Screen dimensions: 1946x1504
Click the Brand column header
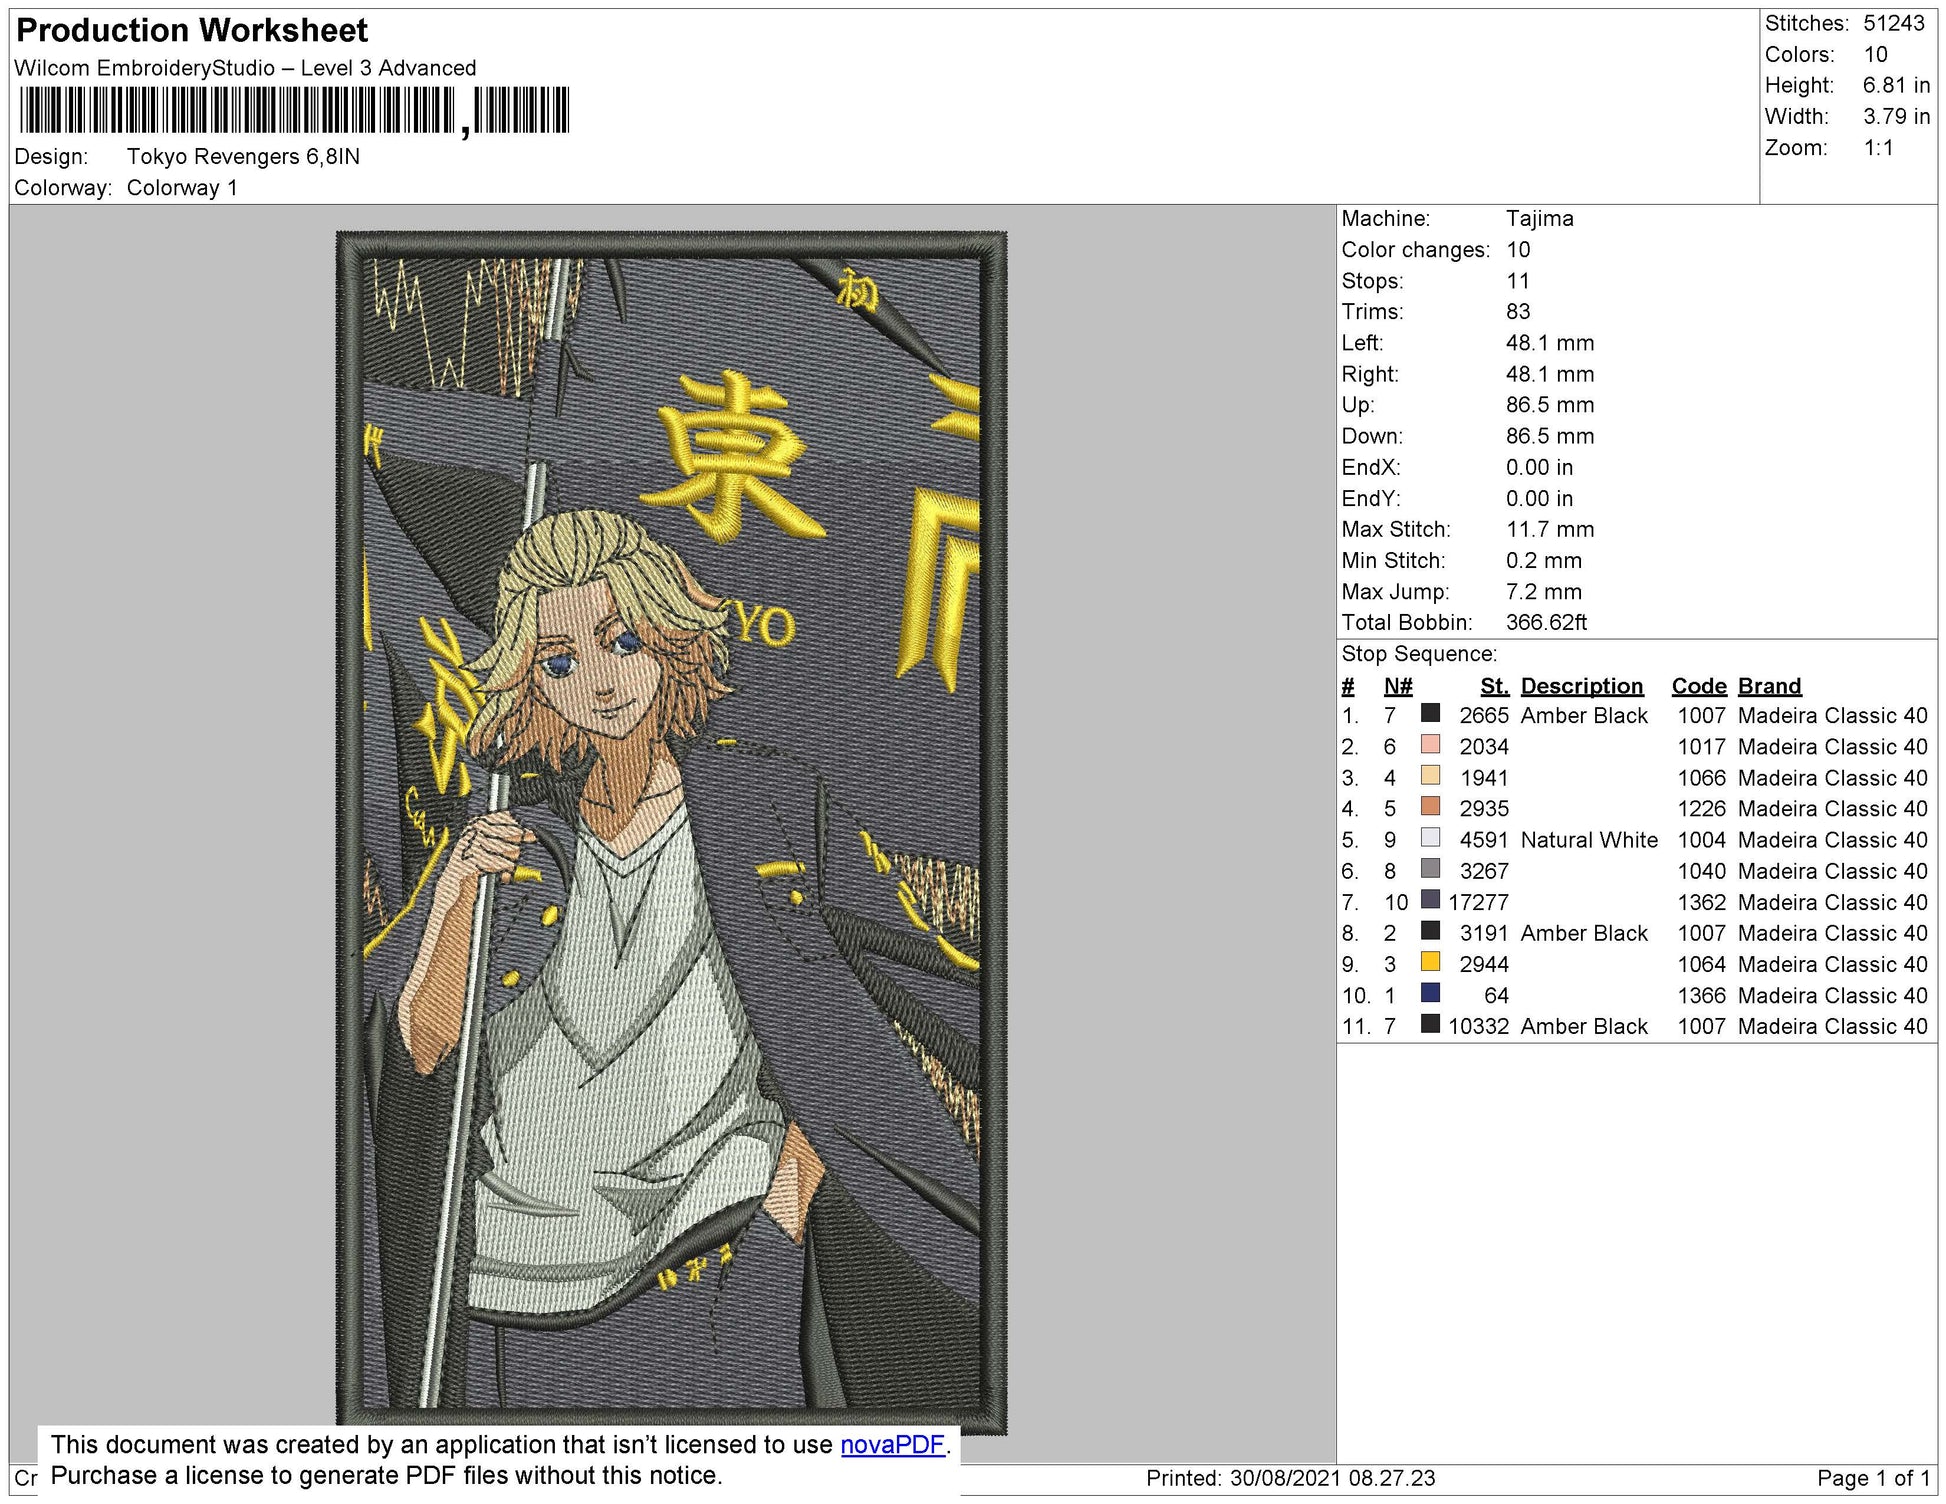[x=1770, y=686]
